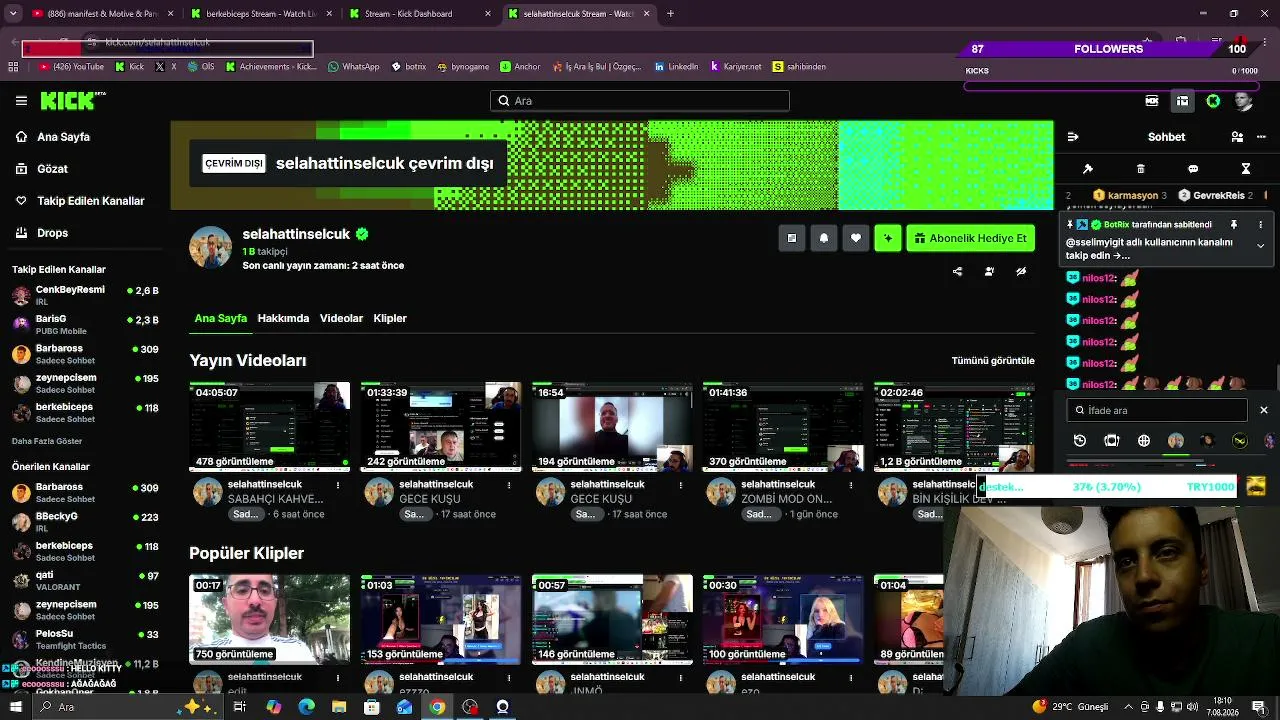Open the MOD dashboard icon in header
1280x720 pixels.
pyautogui.click(x=1152, y=101)
